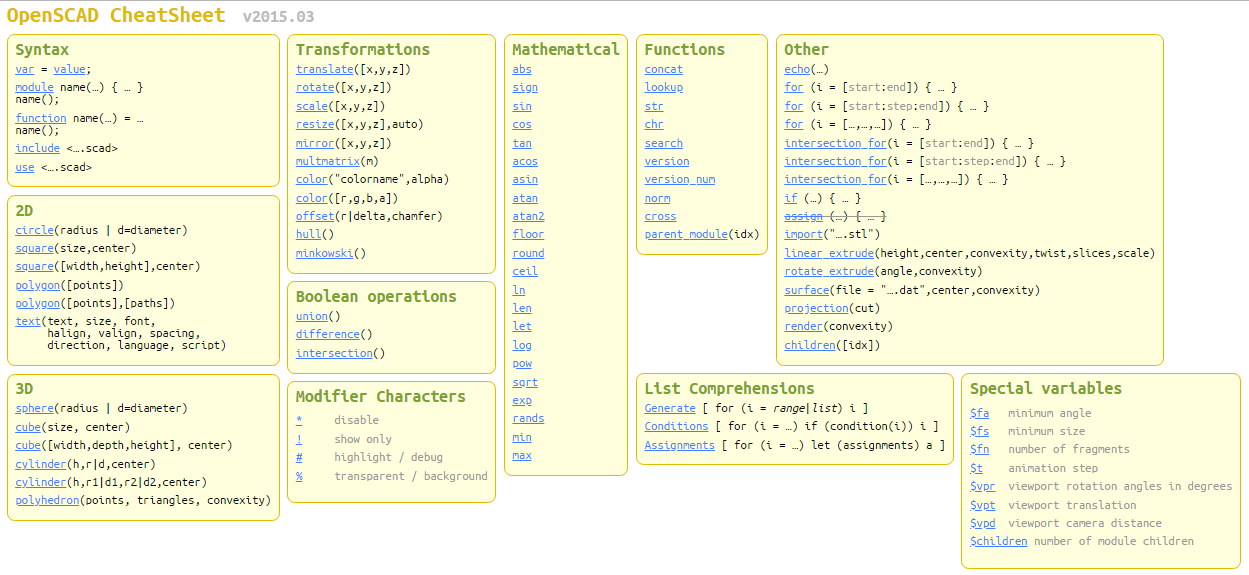Screen dimensions: 1249x575
Task: Click the linear_extrude link
Action: coord(829,253)
